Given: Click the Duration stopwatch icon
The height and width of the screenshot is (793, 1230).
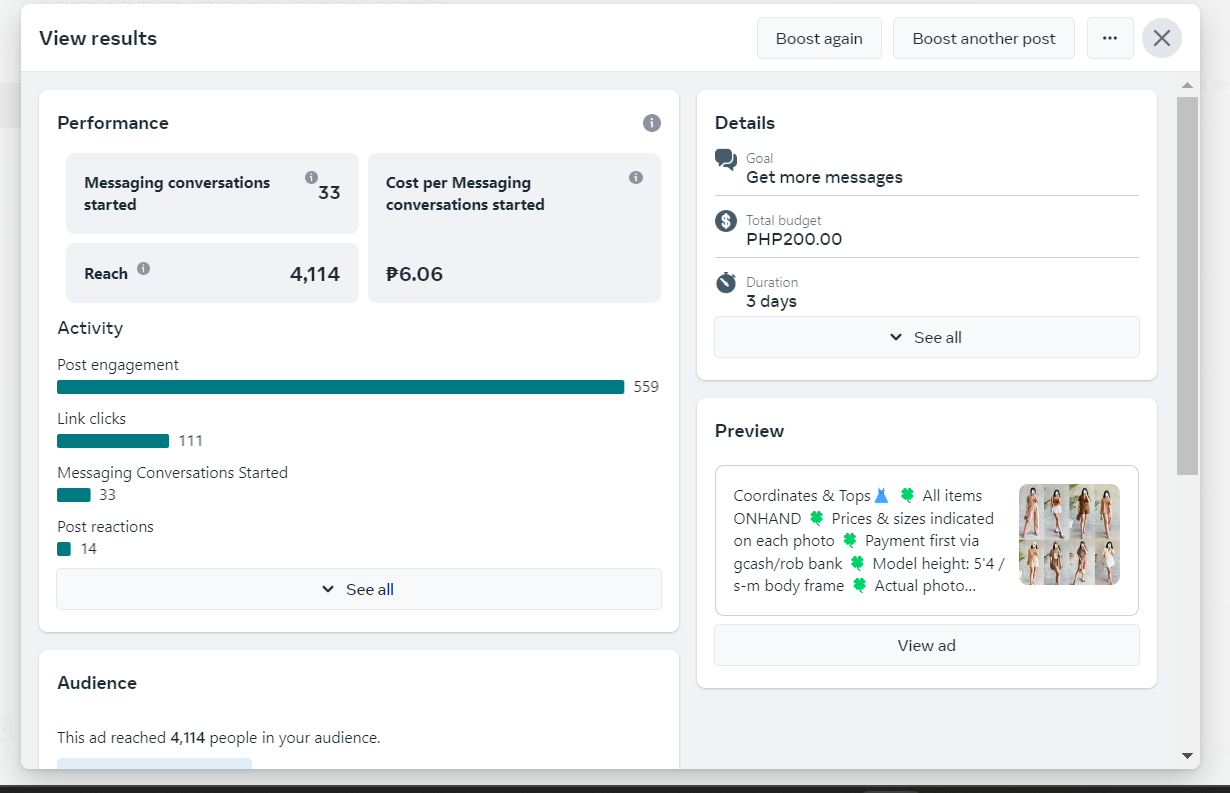Looking at the screenshot, I should click(x=726, y=283).
